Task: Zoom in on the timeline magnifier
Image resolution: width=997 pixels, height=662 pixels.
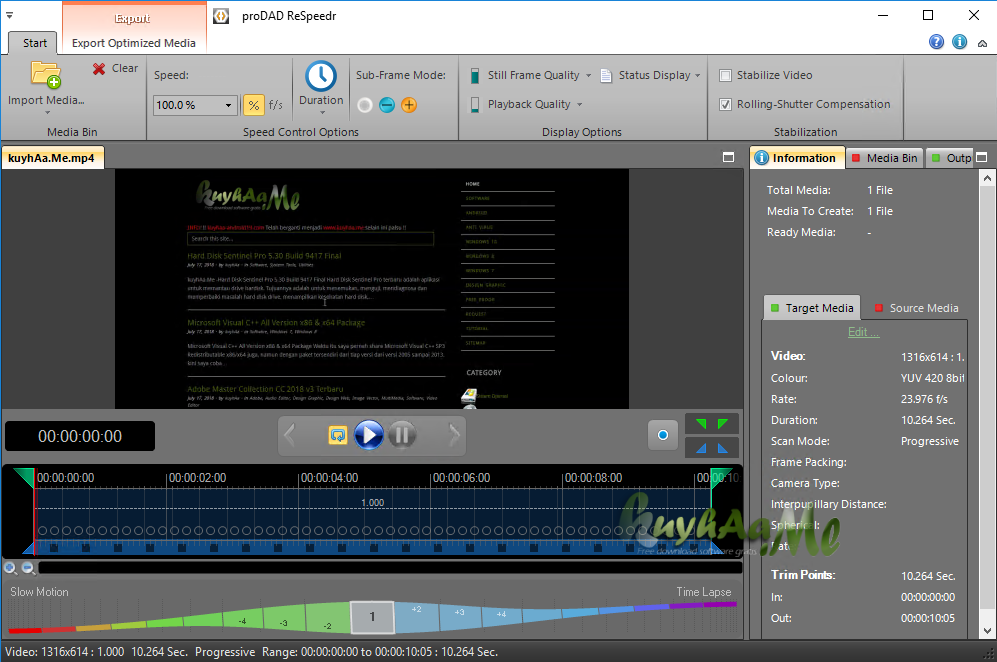Action: [x=10, y=568]
